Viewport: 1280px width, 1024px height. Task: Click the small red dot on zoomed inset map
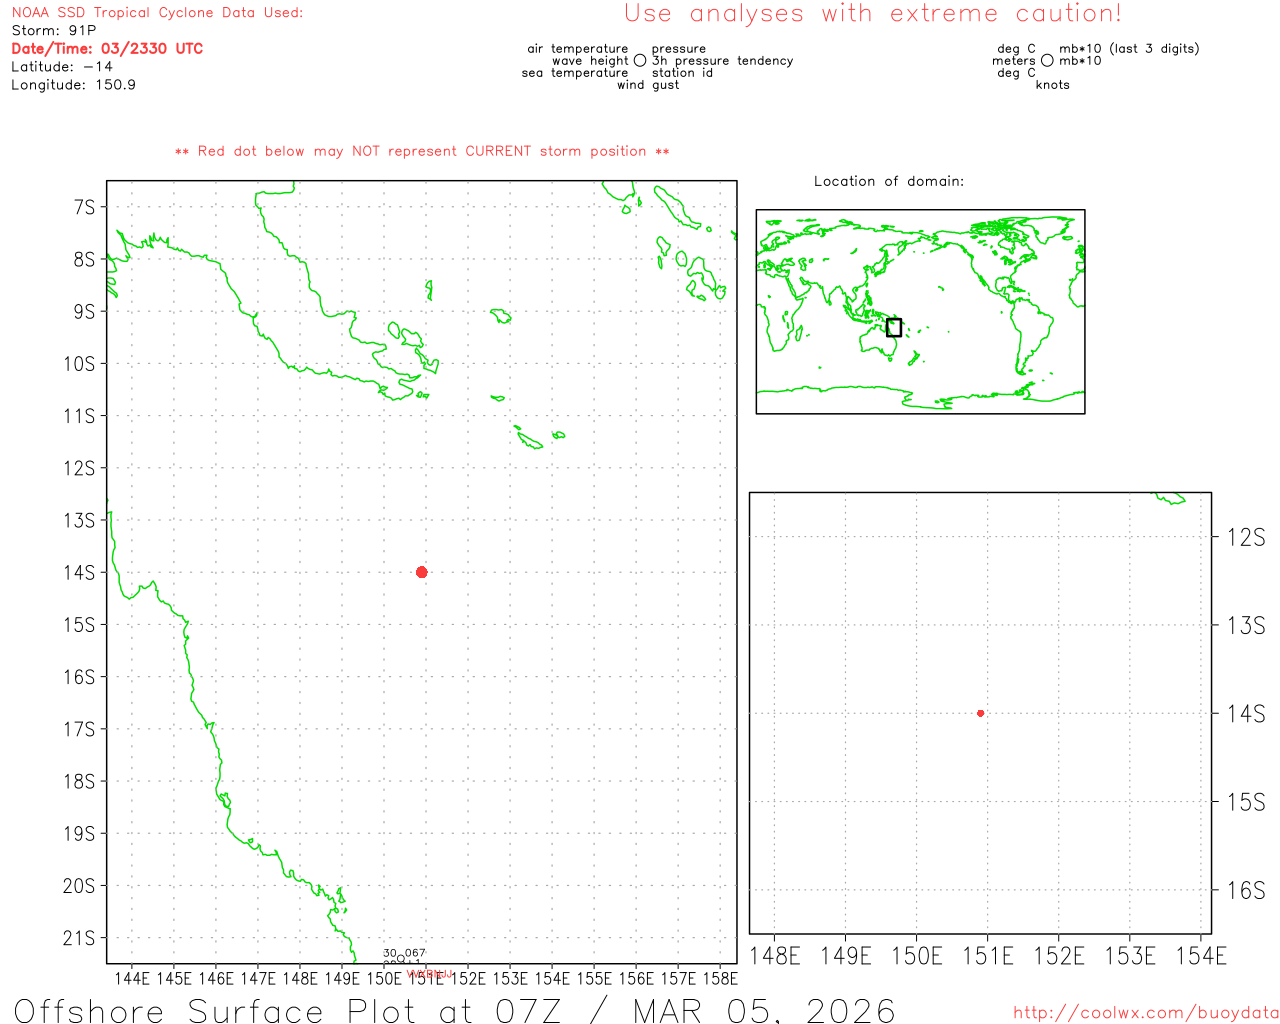click(980, 713)
